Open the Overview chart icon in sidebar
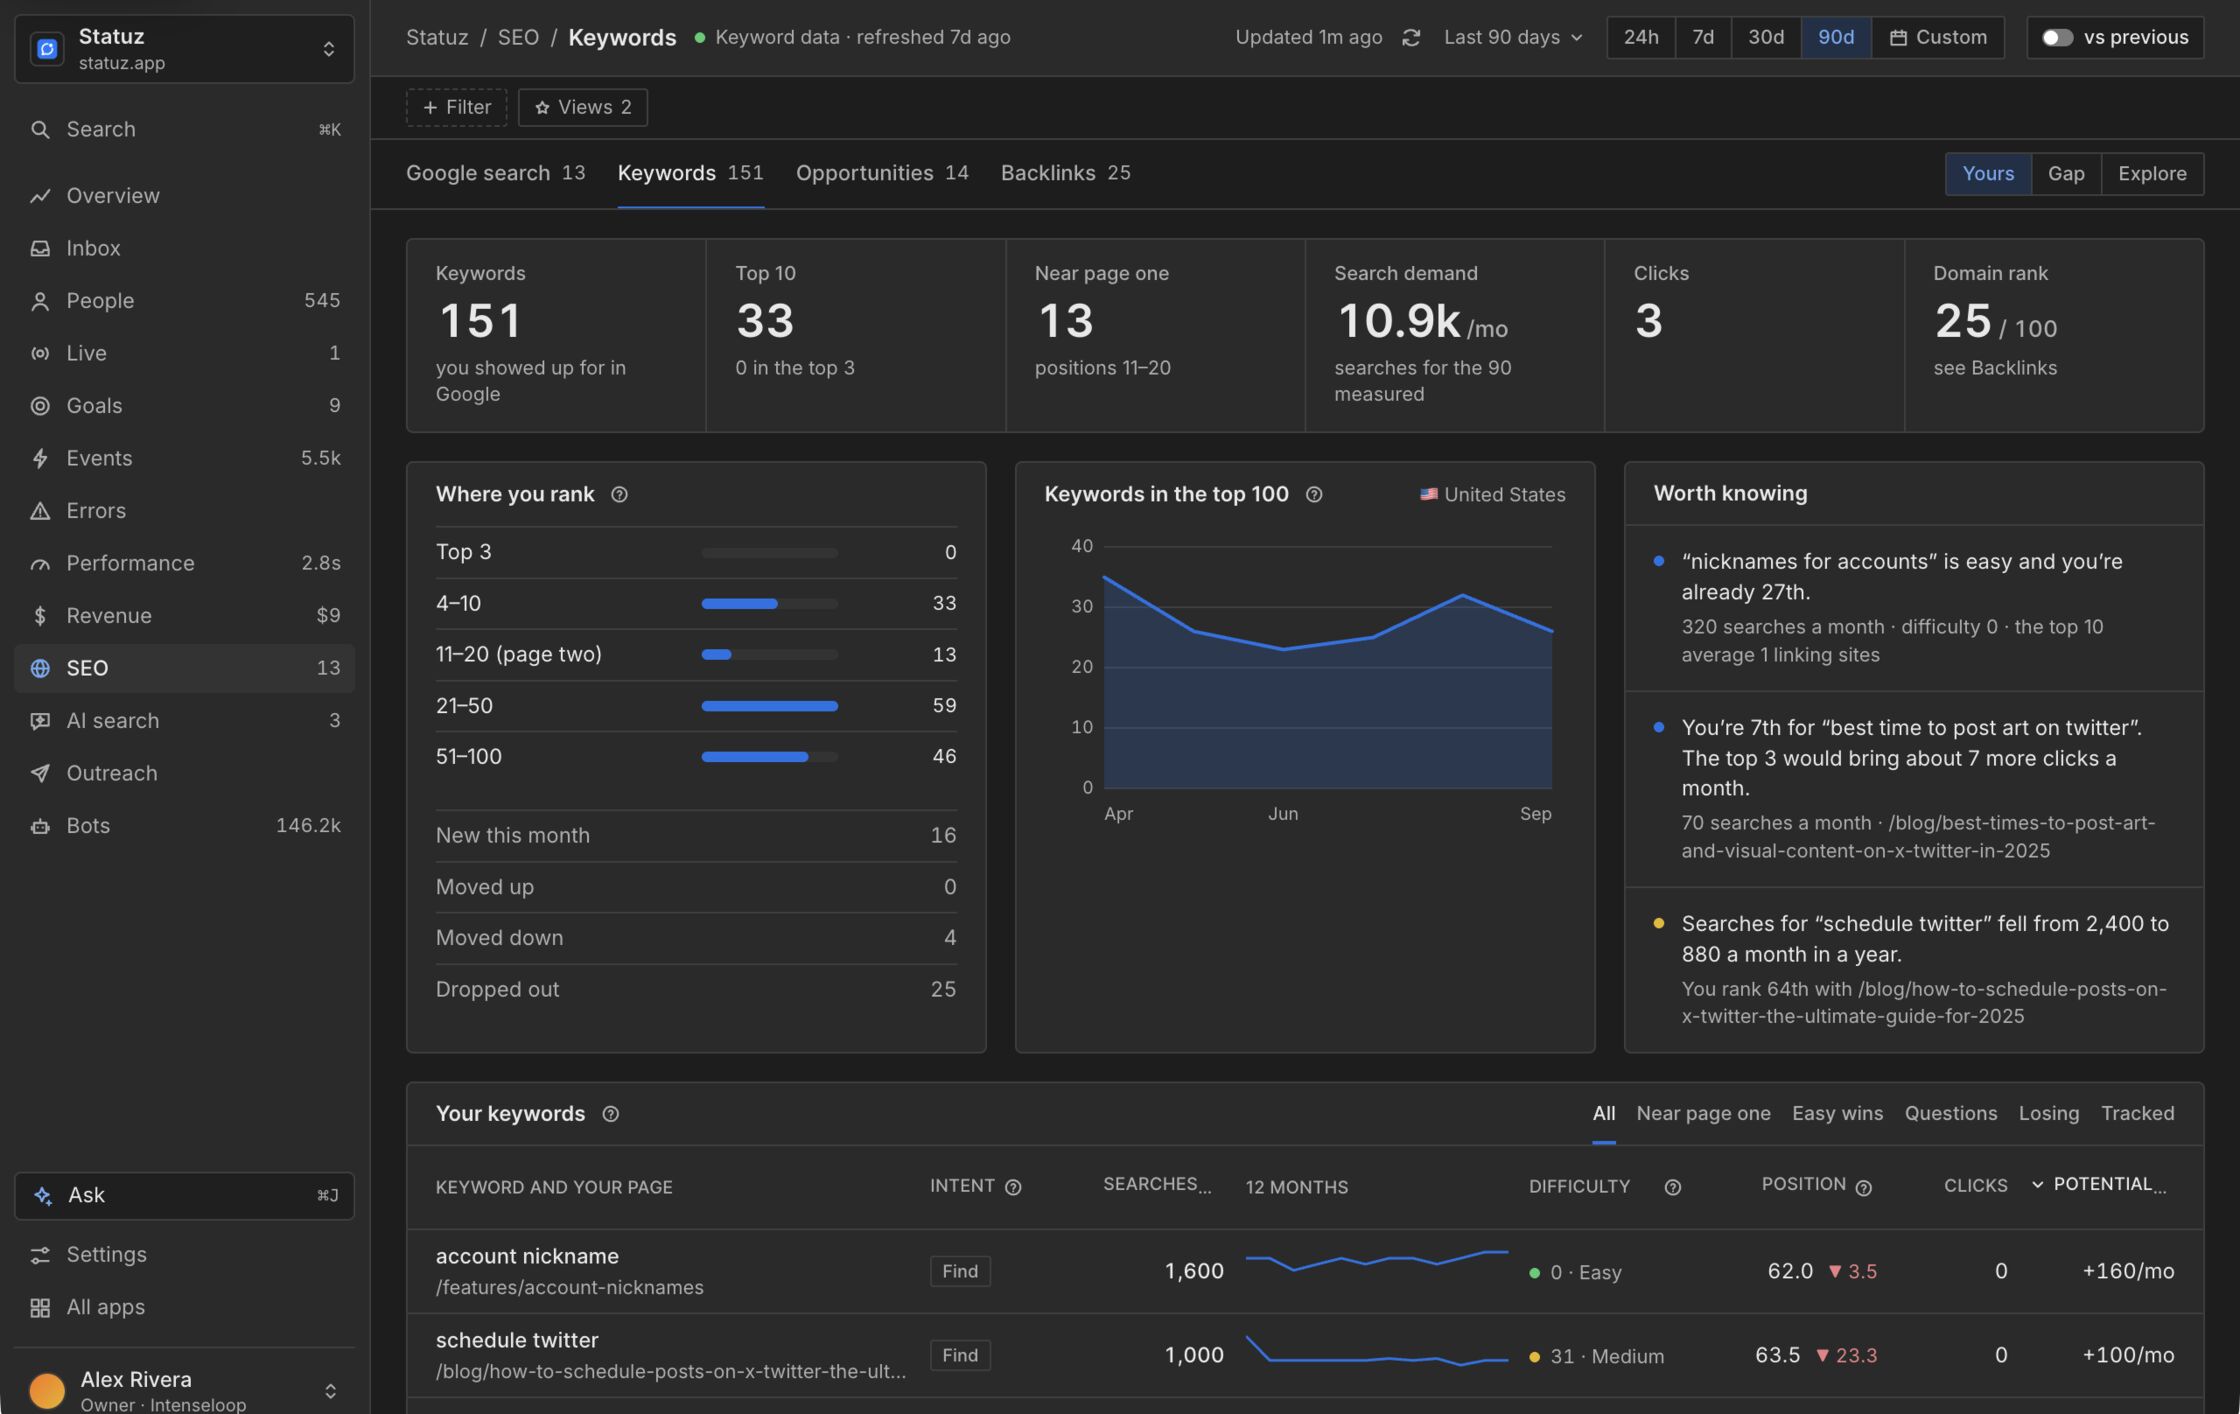Image resolution: width=2240 pixels, height=1414 pixels. point(40,196)
